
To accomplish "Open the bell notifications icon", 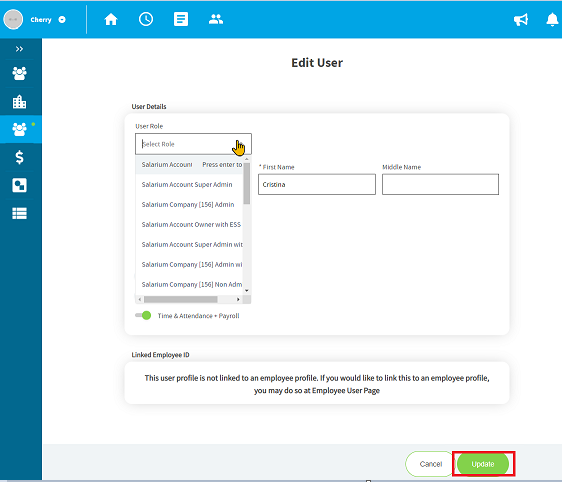I will pyautogui.click(x=552, y=19).
